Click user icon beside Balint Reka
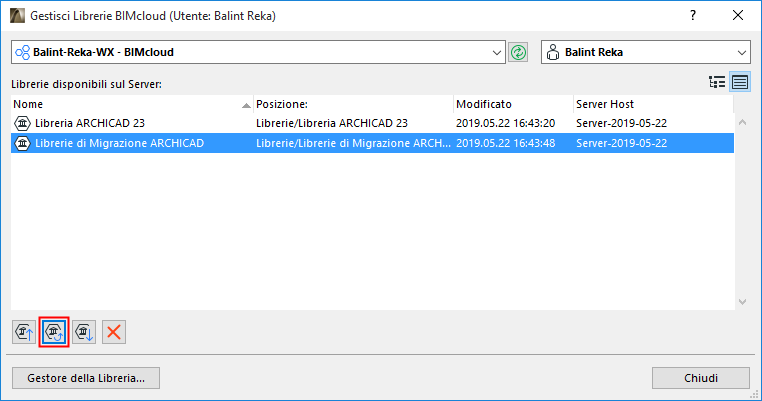Viewport: 762px width, 401px height. point(553,52)
